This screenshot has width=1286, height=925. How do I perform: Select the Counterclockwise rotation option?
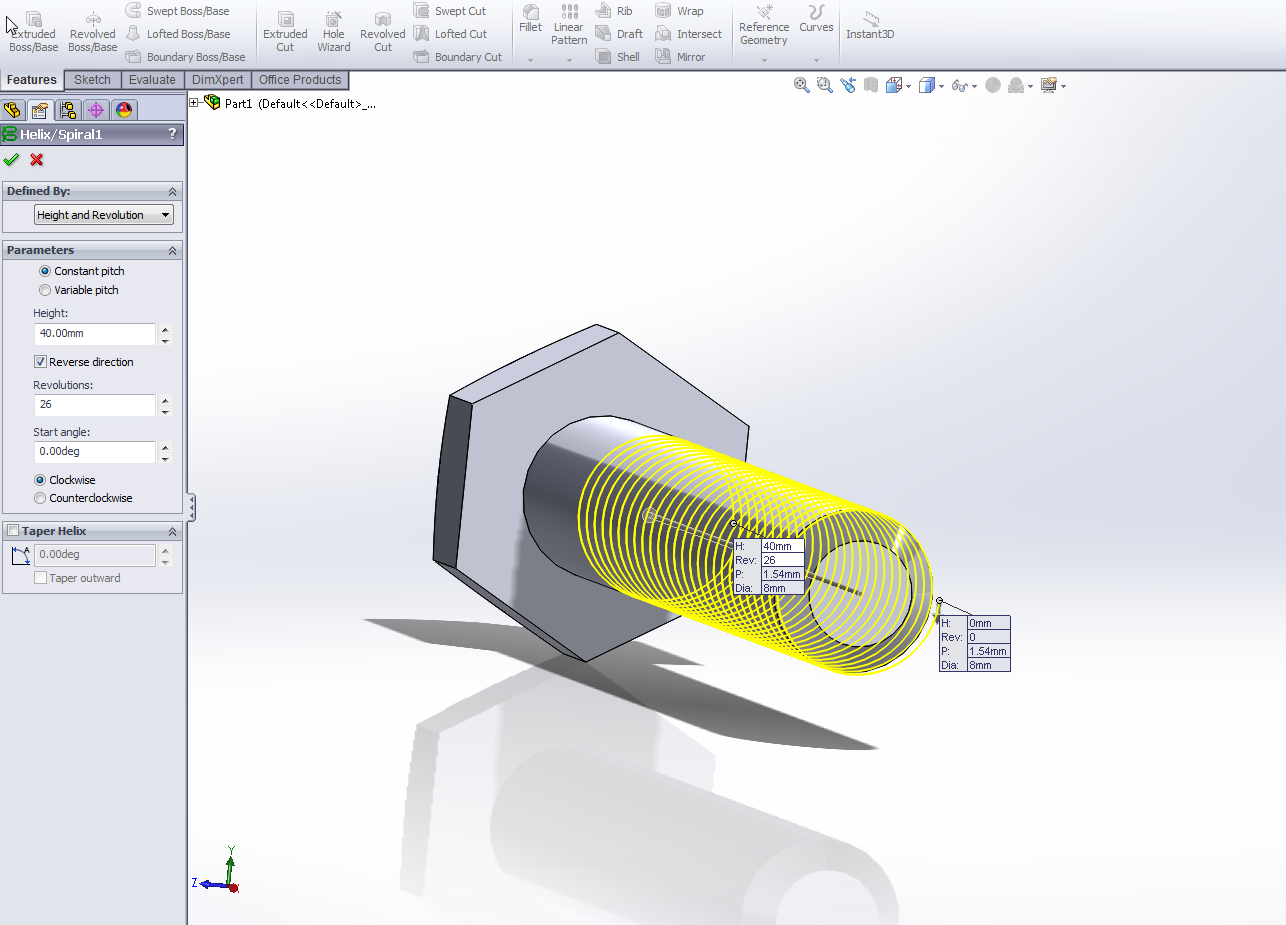(x=40, y=498)
